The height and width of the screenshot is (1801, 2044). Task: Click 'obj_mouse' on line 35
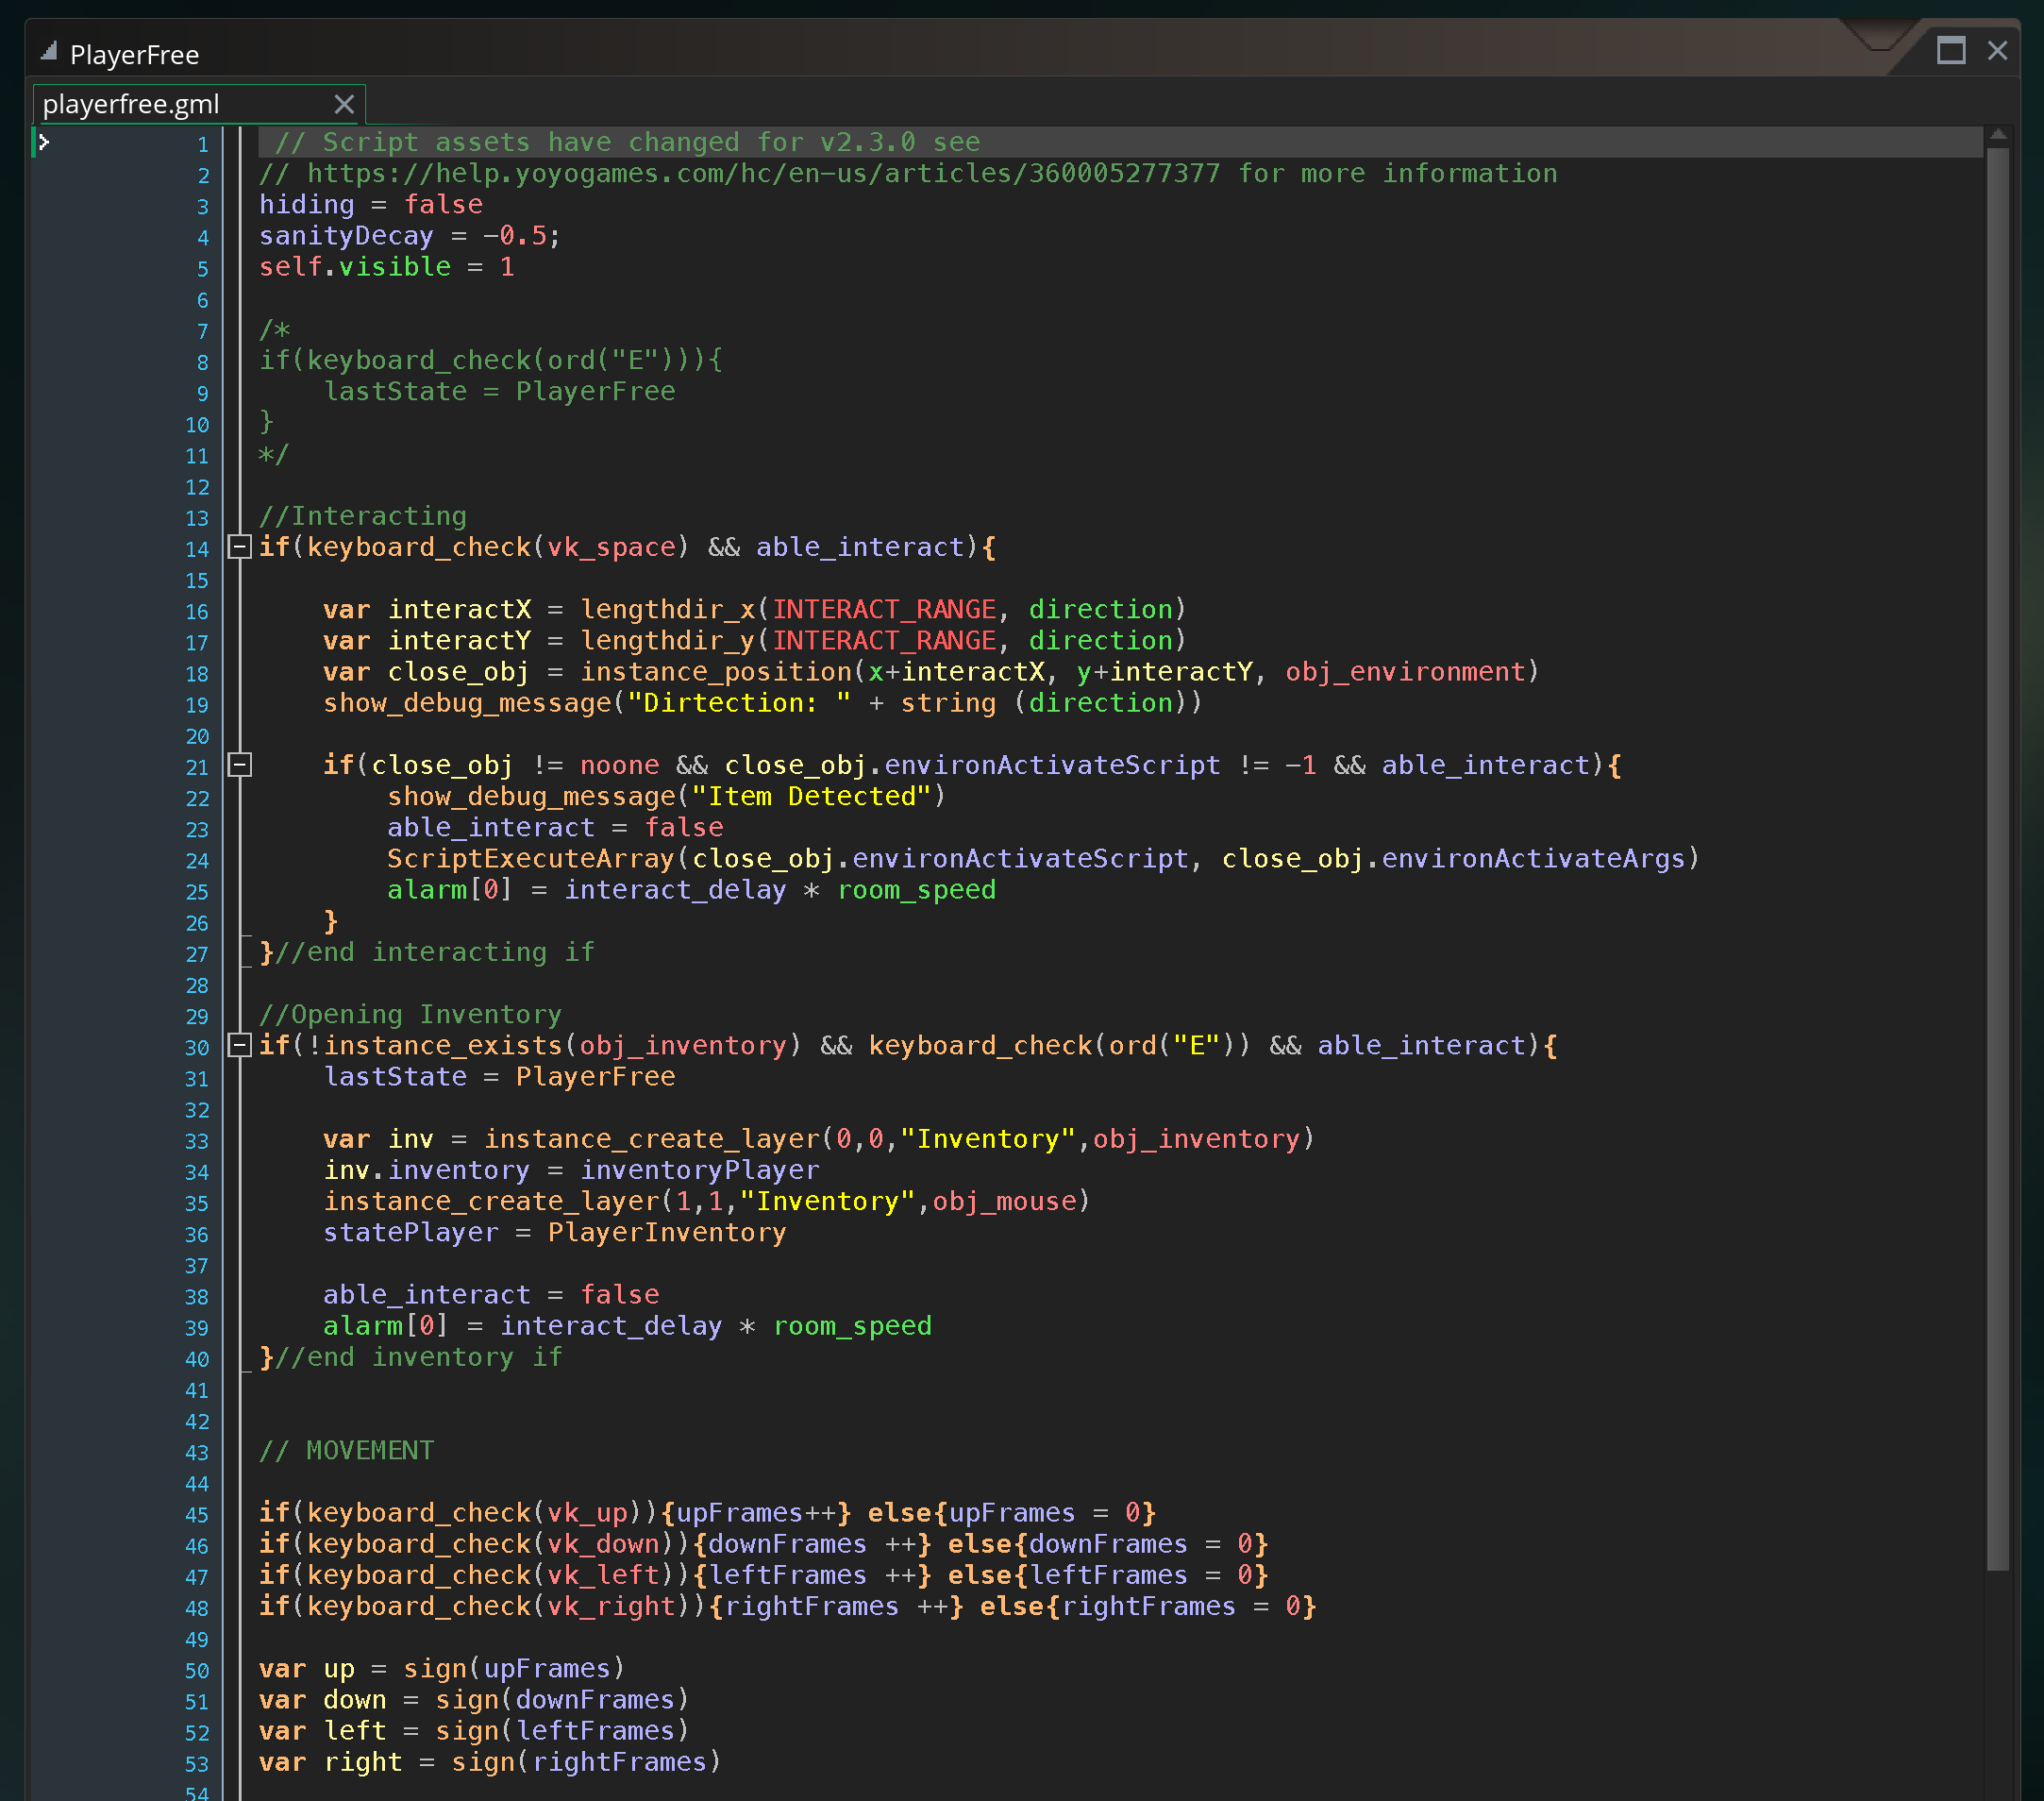click(1005, 1201)
